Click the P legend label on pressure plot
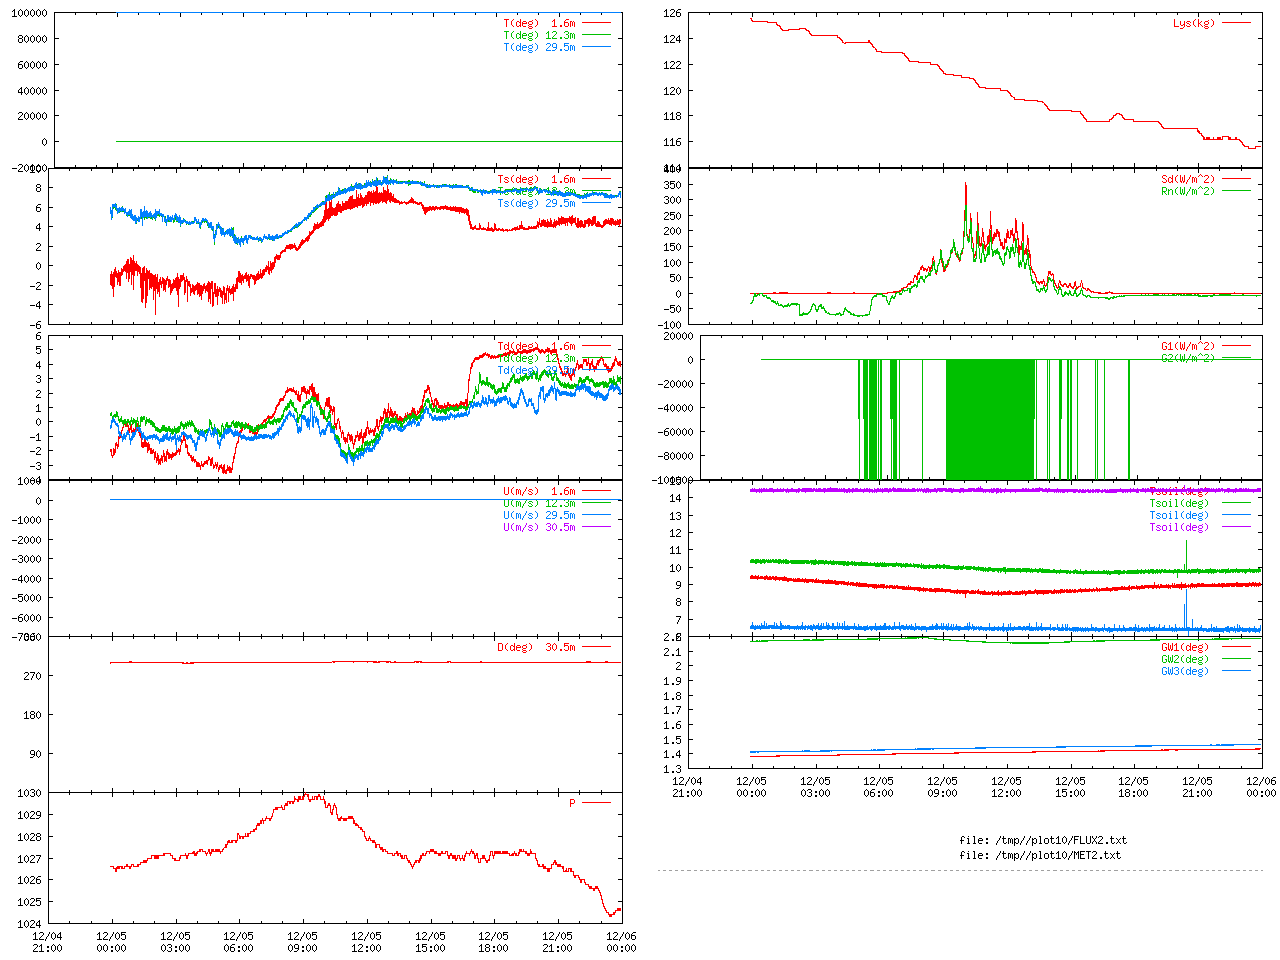Image resolution: width=1280 pixels, height=960 pixels. [x=572, y=803]
